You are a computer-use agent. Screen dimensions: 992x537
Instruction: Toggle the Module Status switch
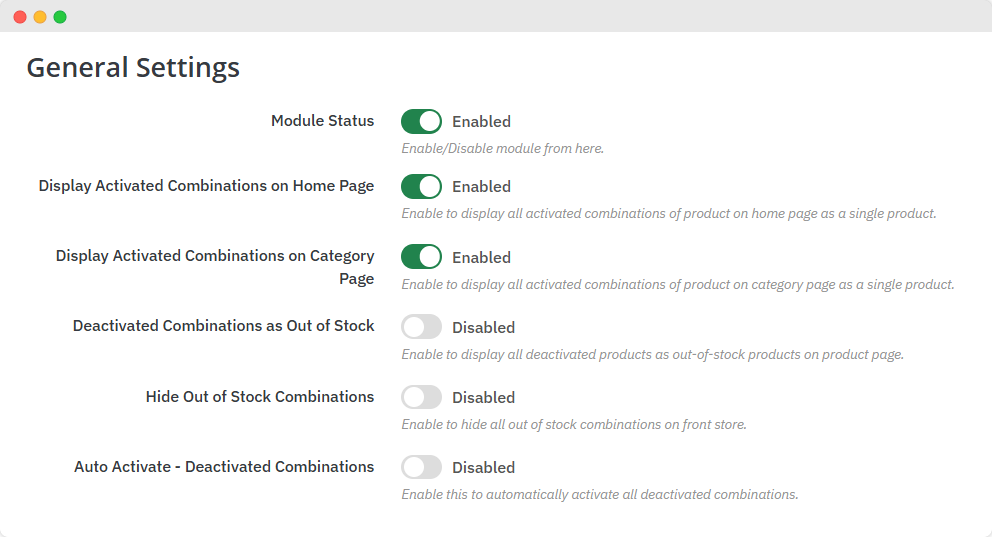click(x=421, y=121)
